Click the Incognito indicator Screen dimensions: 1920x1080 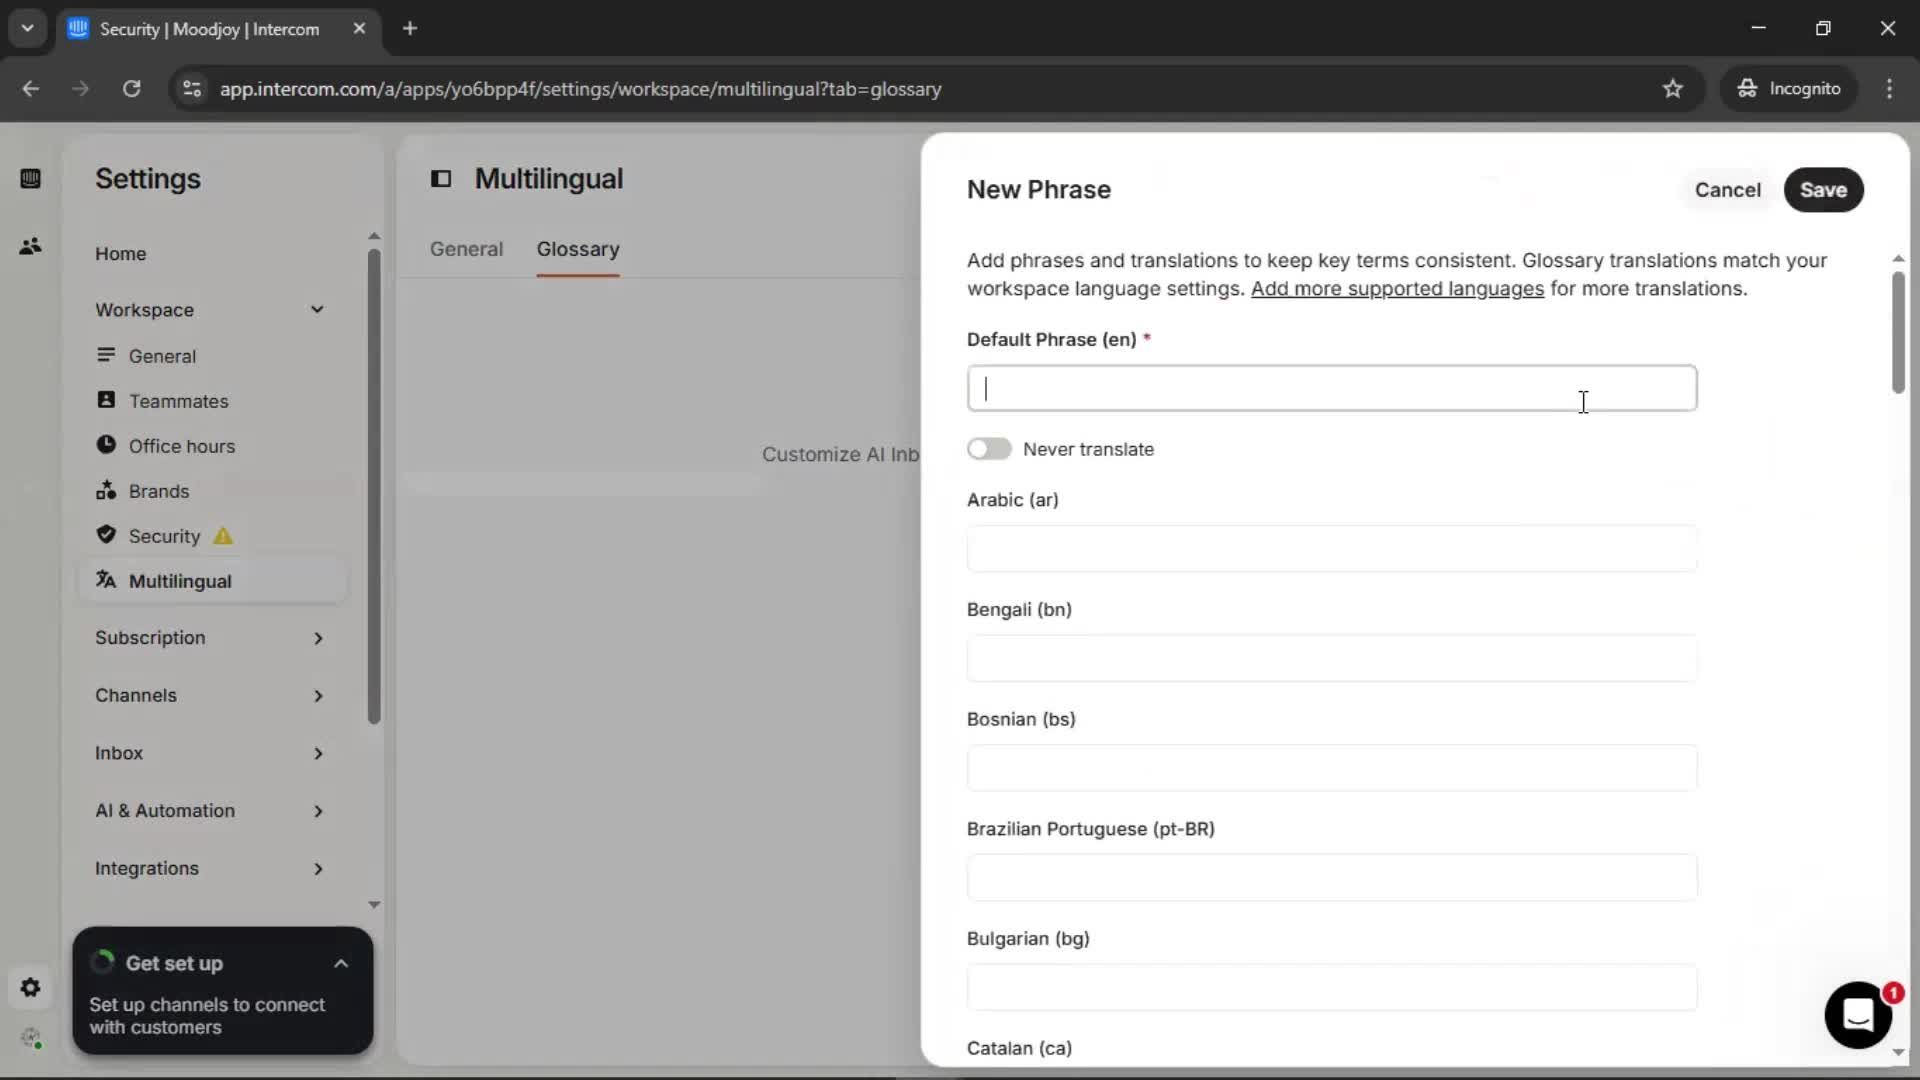[1788, 89]
